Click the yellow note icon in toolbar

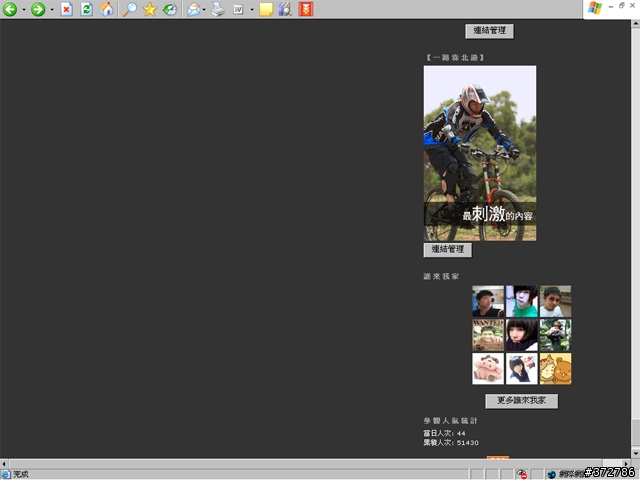(266, 9)
